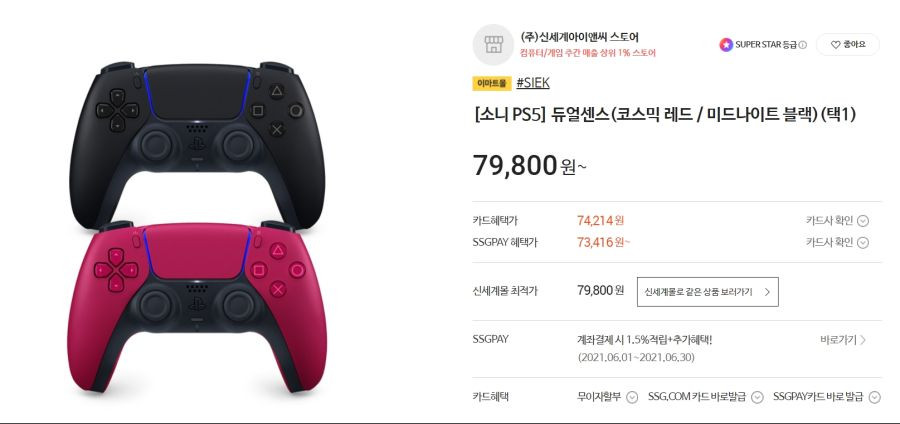Viewport: 900px width, 424px height.
Task: Click the Midnight Black controller image
Action: tap(197, 143)
